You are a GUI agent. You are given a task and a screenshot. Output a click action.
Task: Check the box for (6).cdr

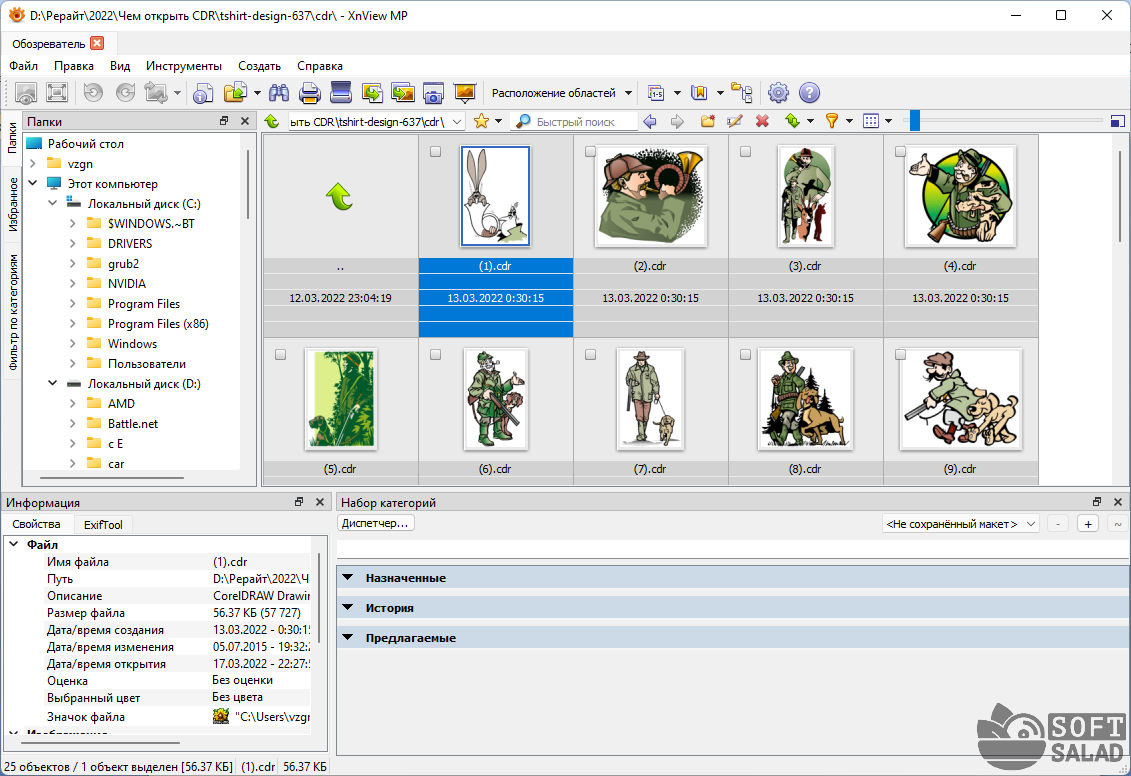click(435, 354)
